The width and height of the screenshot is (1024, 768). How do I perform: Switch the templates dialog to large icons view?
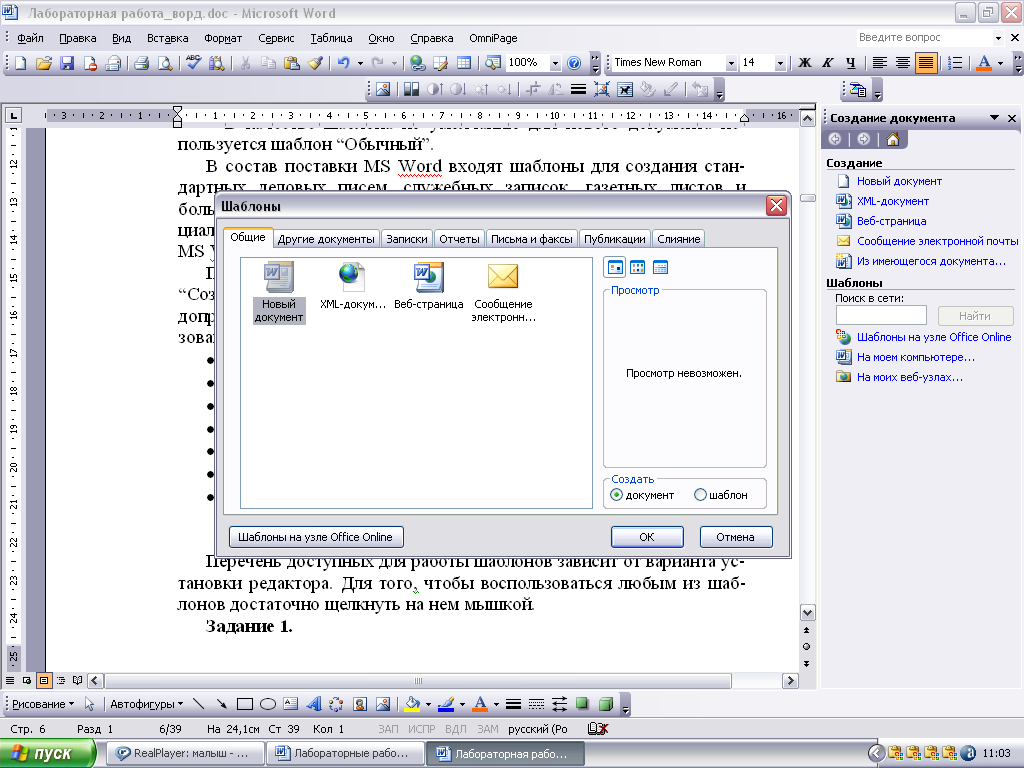point(615,267)
